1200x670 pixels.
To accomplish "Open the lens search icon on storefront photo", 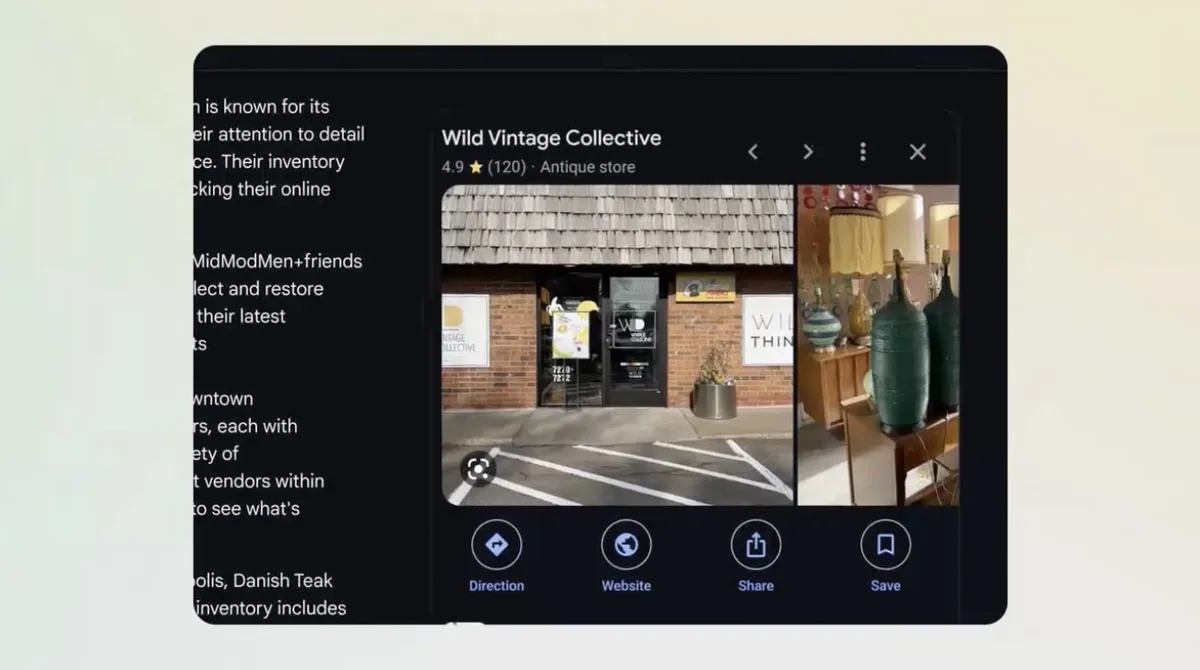I will 478,468.
